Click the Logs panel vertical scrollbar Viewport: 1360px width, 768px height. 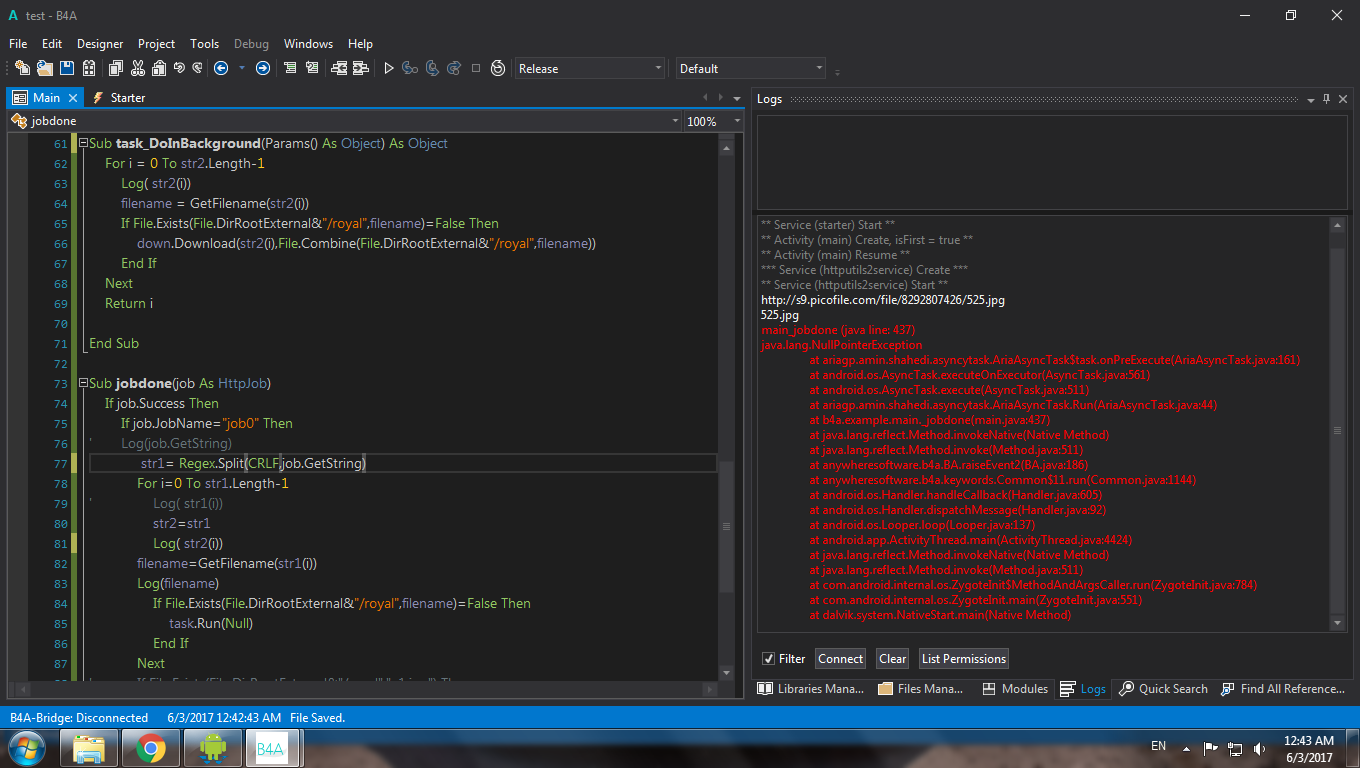click(x=1338, y=430)
